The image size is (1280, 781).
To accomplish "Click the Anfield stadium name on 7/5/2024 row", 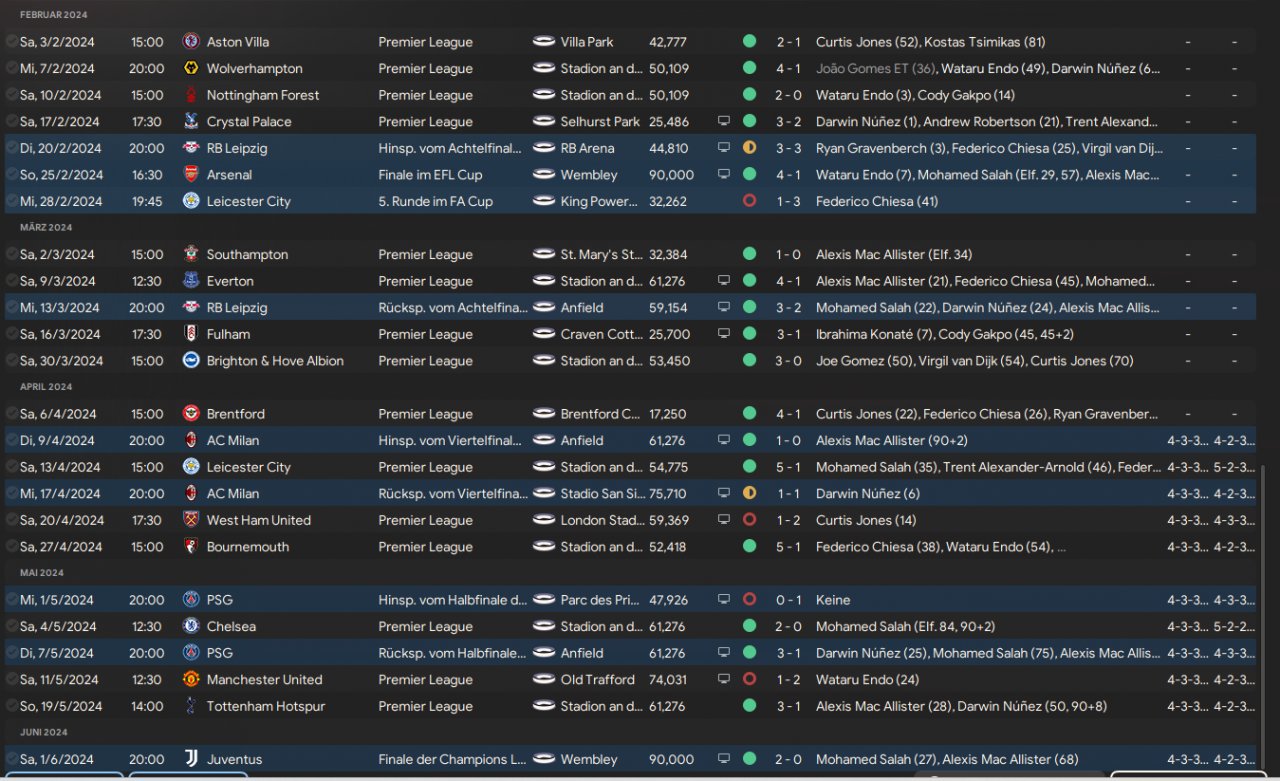I will click(x=582, y=653).
